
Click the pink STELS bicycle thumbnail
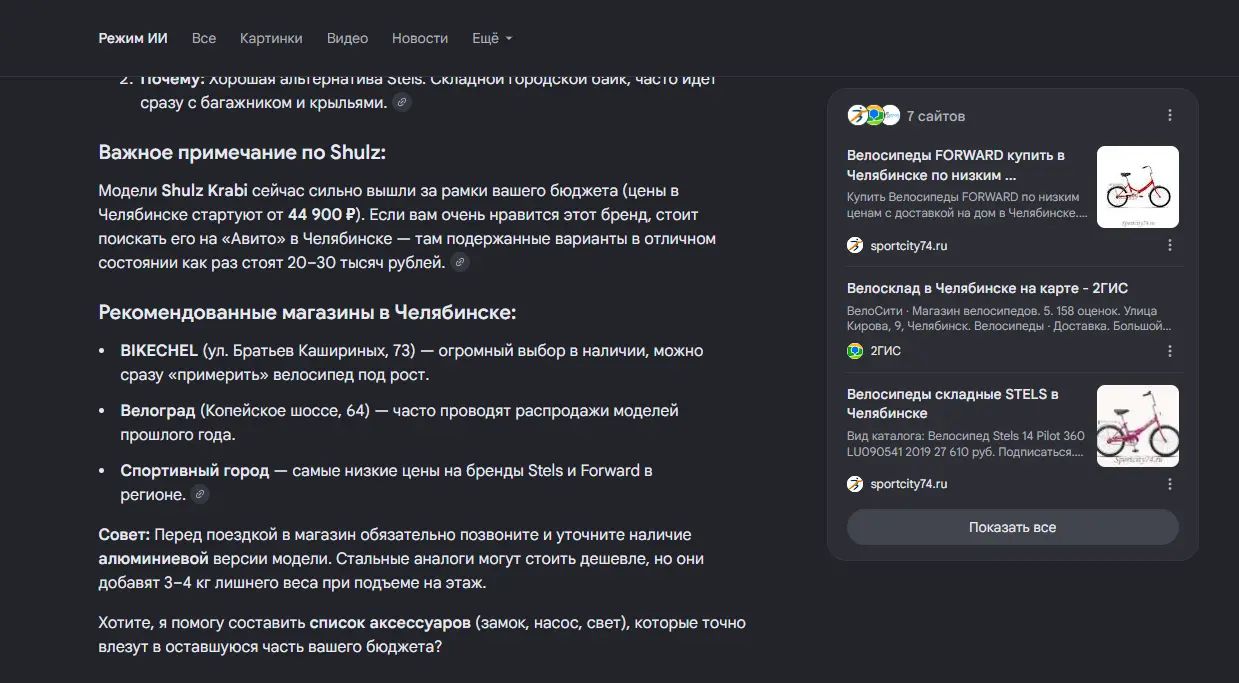(x=1138, y=426)
